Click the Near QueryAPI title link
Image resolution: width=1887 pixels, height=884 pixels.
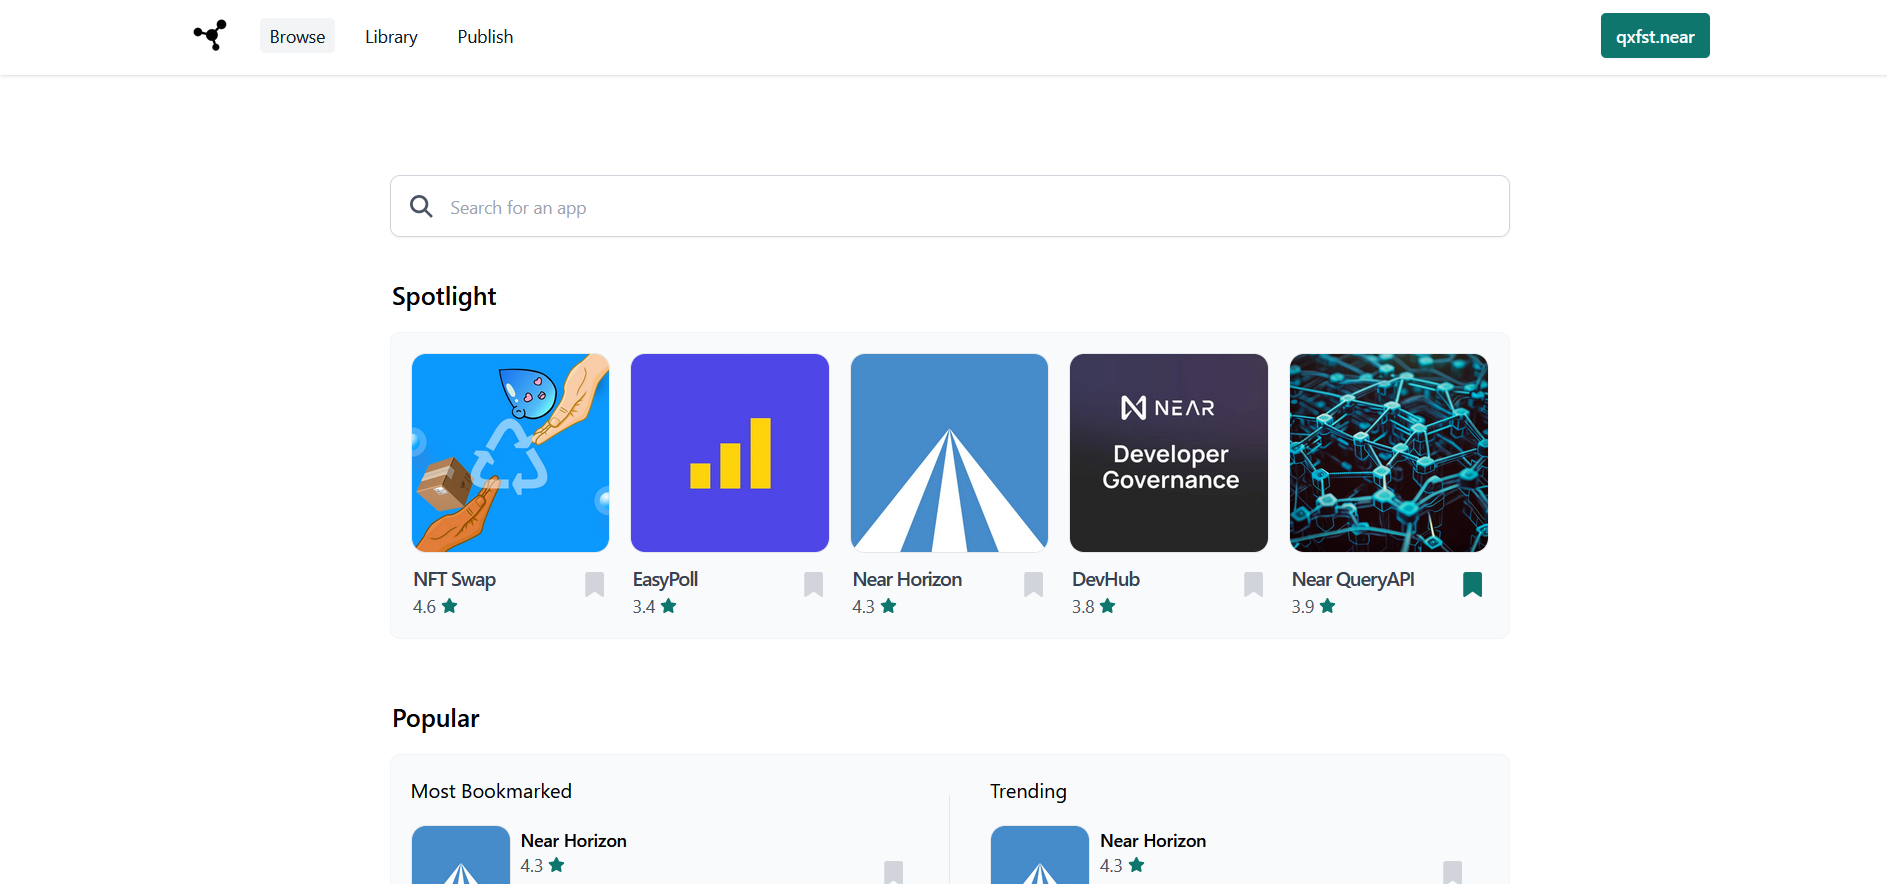(x=1353, y=579)
